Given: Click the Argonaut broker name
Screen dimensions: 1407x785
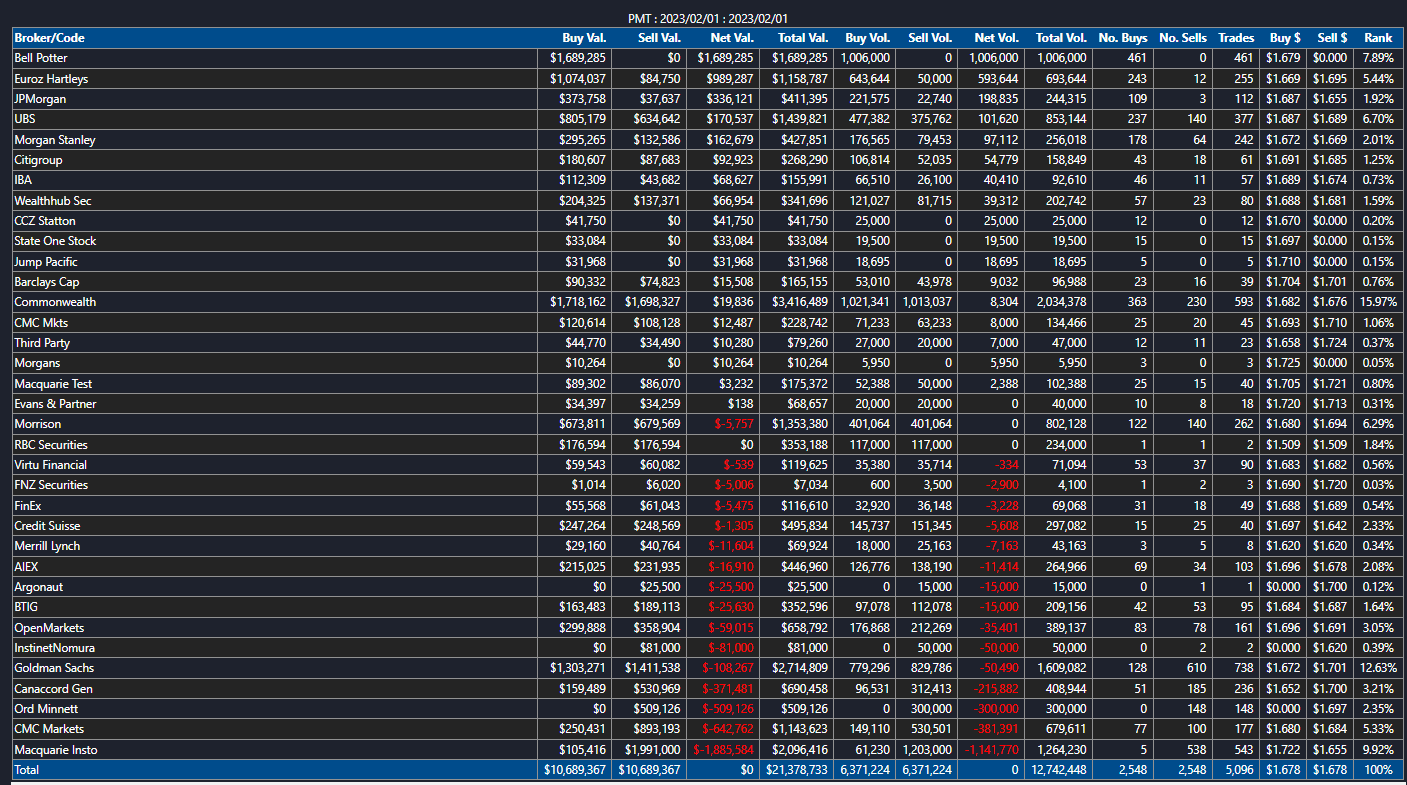Looking at the screenshot, I should (38, 587).
